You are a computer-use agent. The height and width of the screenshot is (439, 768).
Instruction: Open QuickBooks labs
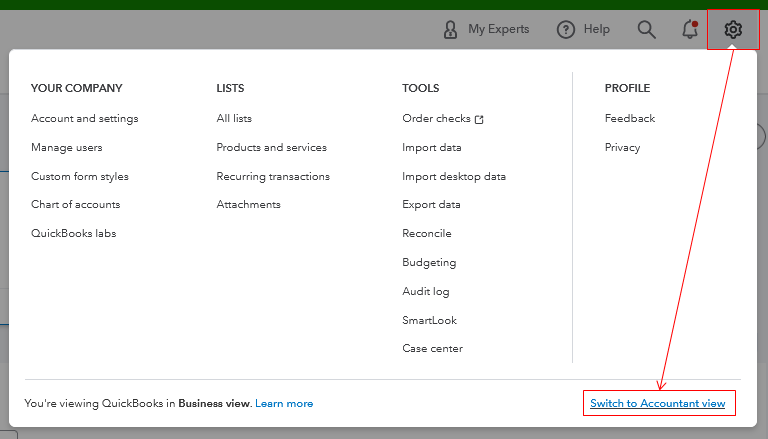[x=74, y=234]
